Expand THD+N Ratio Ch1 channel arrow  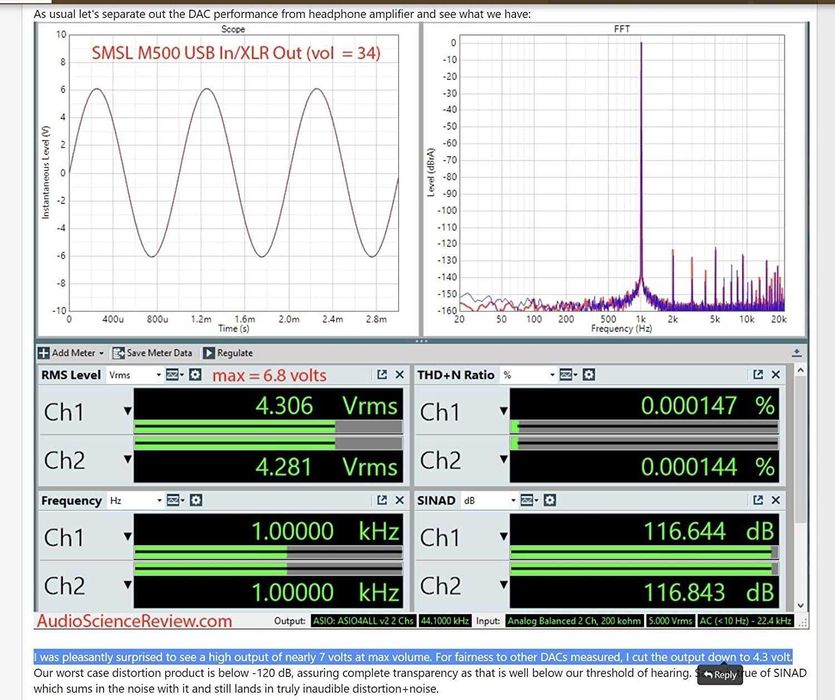pyautogui.click(x=503, y=411)
